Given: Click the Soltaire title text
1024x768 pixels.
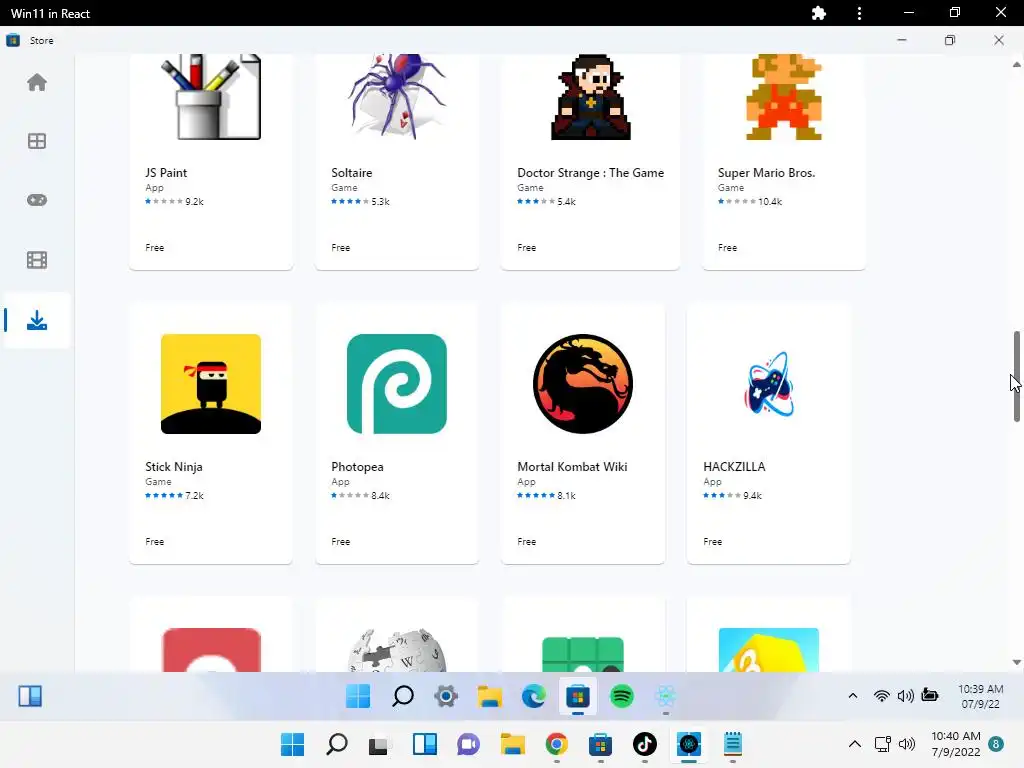Looking at the screenshot, I should pos(351,173).
